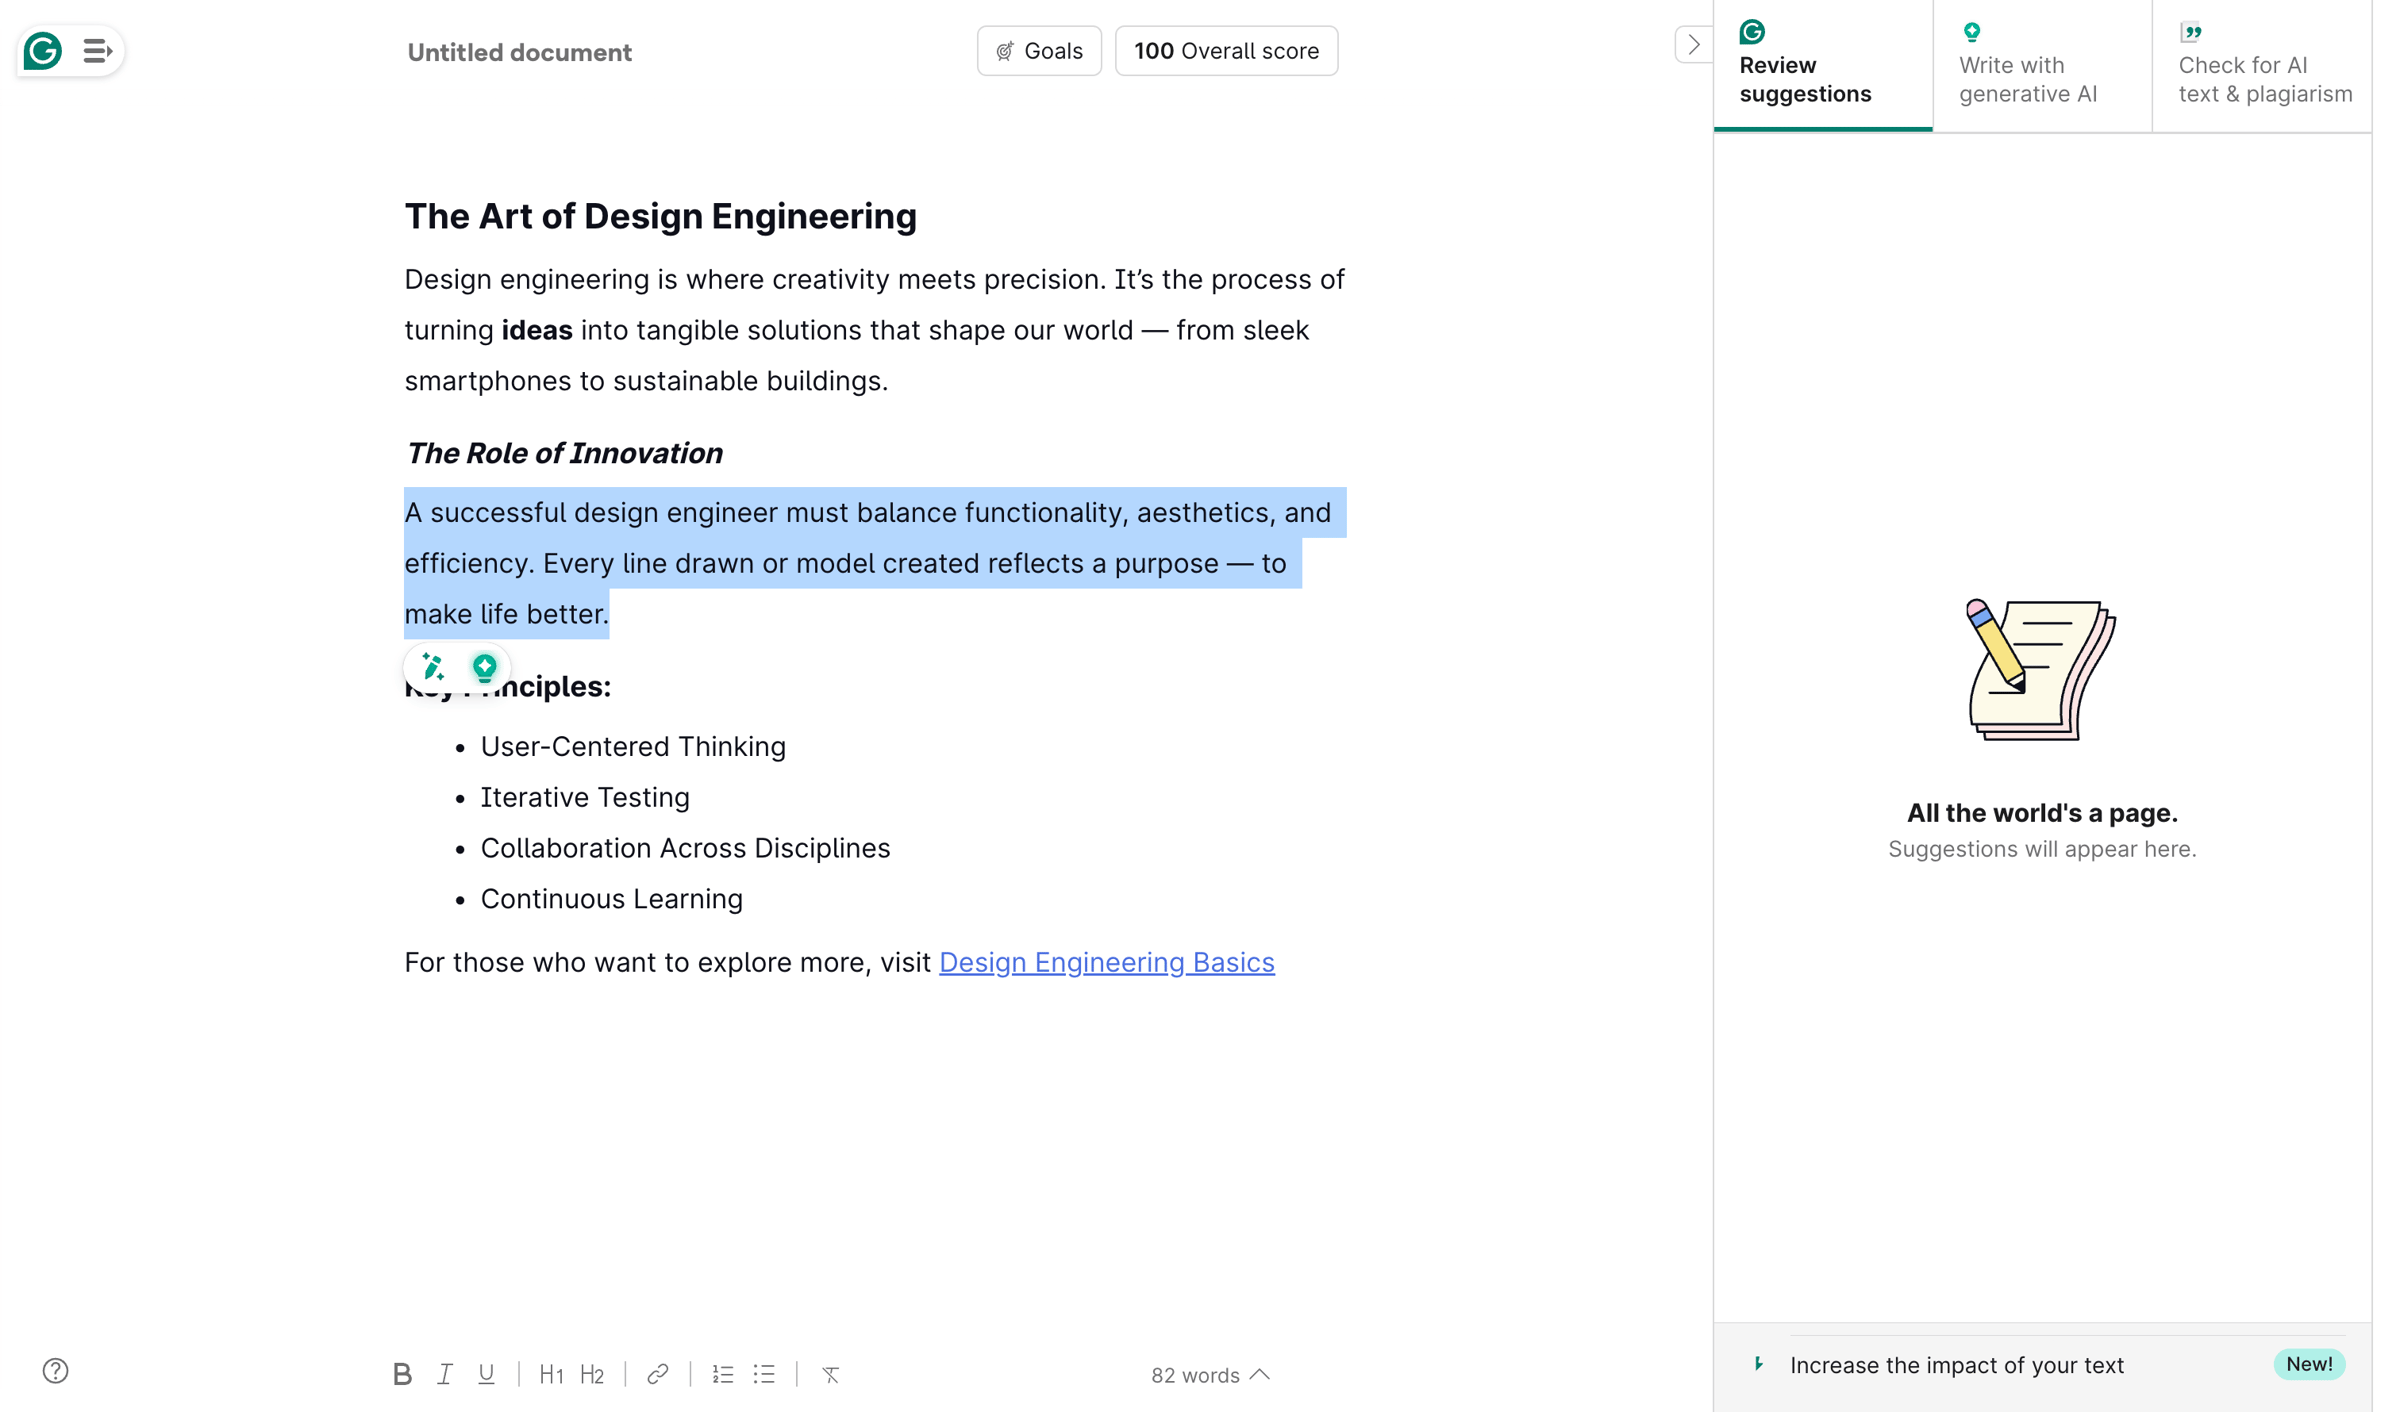Expand the 82 words count details

click(1210, 1375)
